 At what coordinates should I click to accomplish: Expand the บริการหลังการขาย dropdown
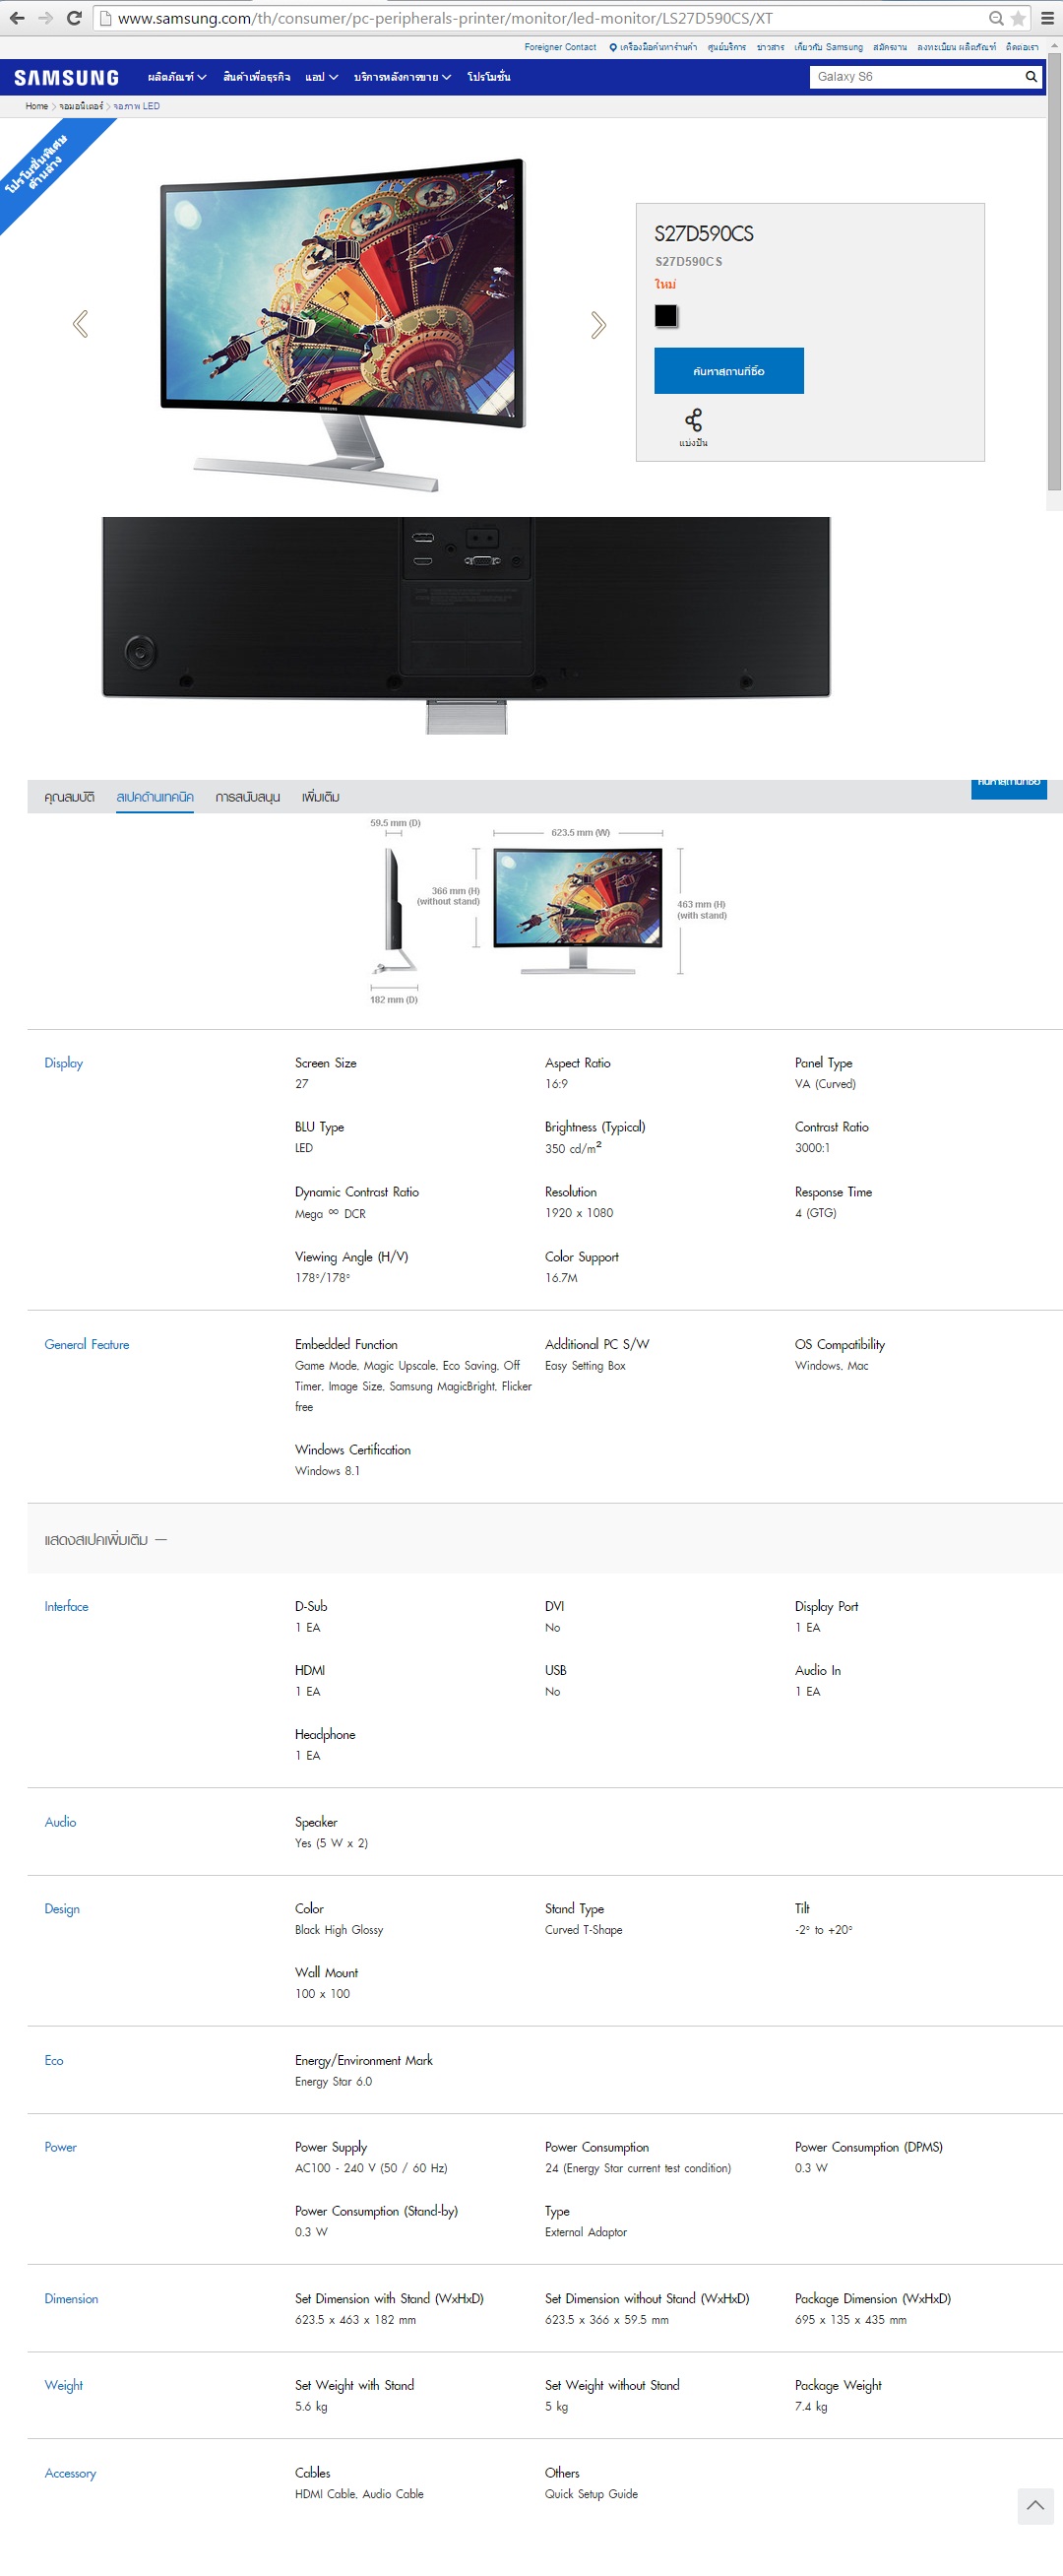(402, 77)
